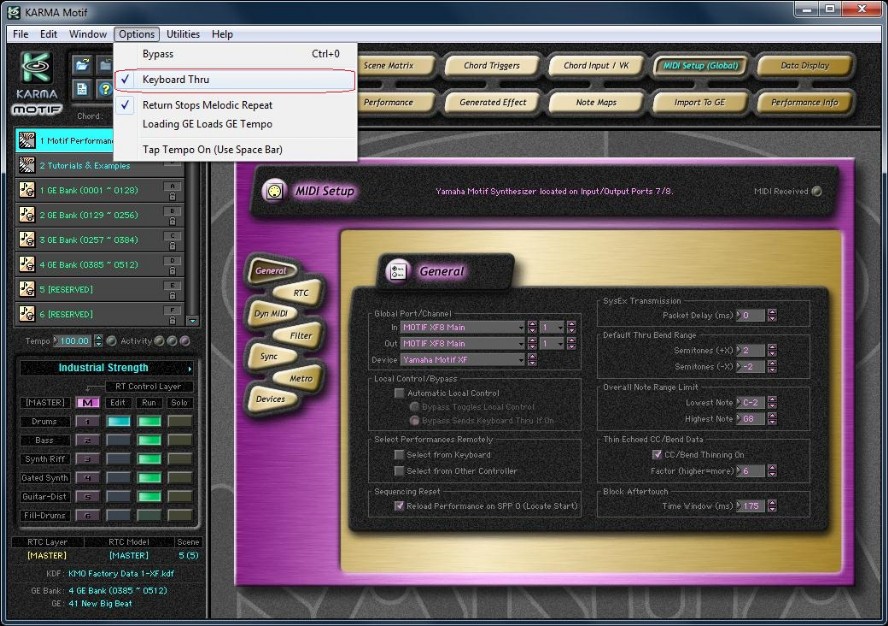Click the document page icon beside help
This screenshot has height=626, width=888.
pyautogui.click(x=81, y=89)
